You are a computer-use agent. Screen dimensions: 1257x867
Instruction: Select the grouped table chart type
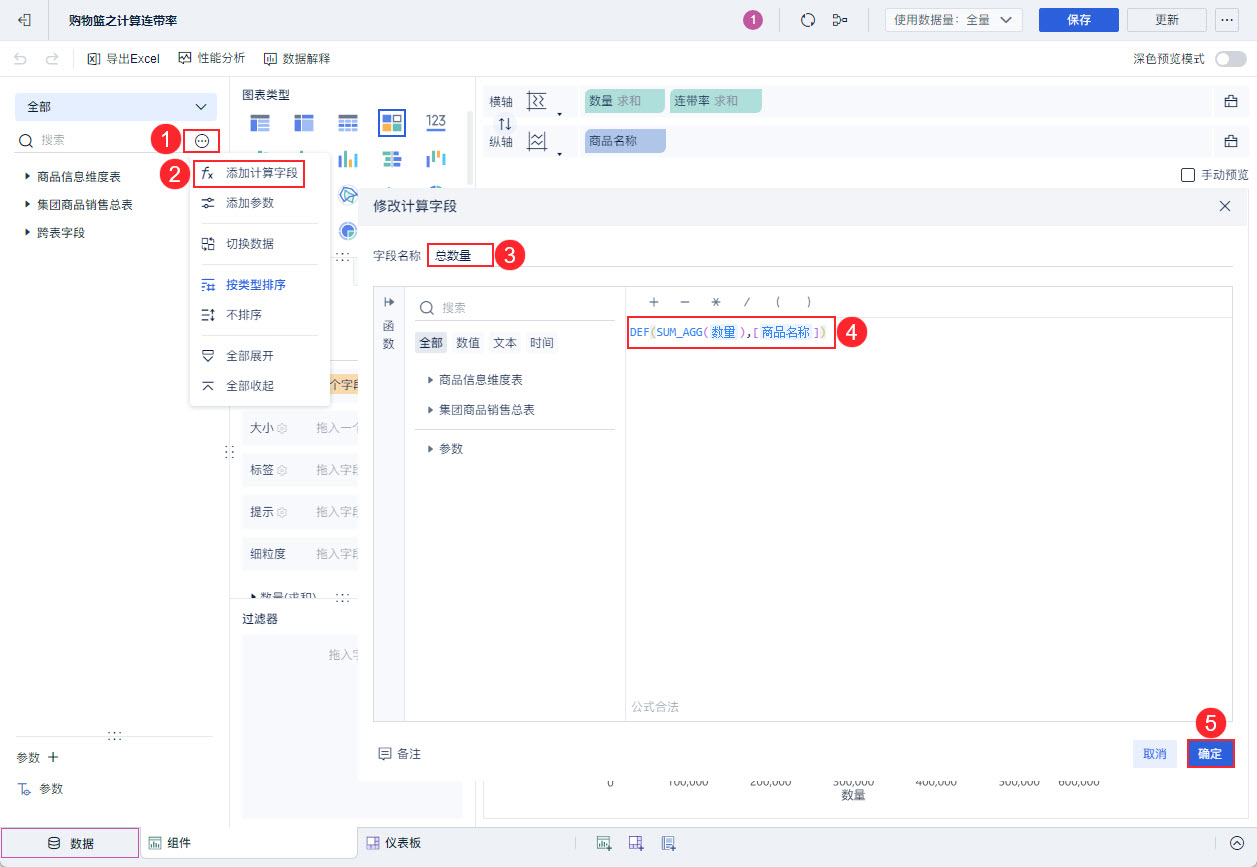[x=260, y=123]
